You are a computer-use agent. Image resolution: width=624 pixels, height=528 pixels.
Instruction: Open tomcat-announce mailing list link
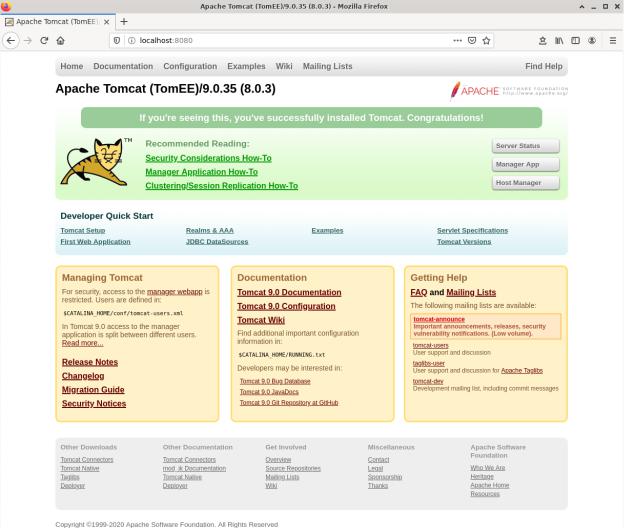tap(439, 319)
